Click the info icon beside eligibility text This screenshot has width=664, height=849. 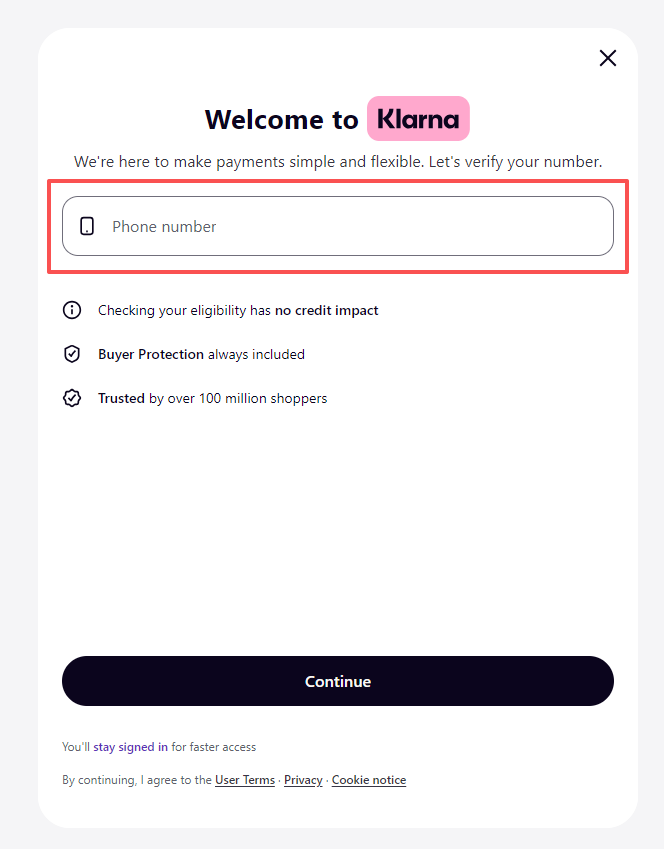72,310
